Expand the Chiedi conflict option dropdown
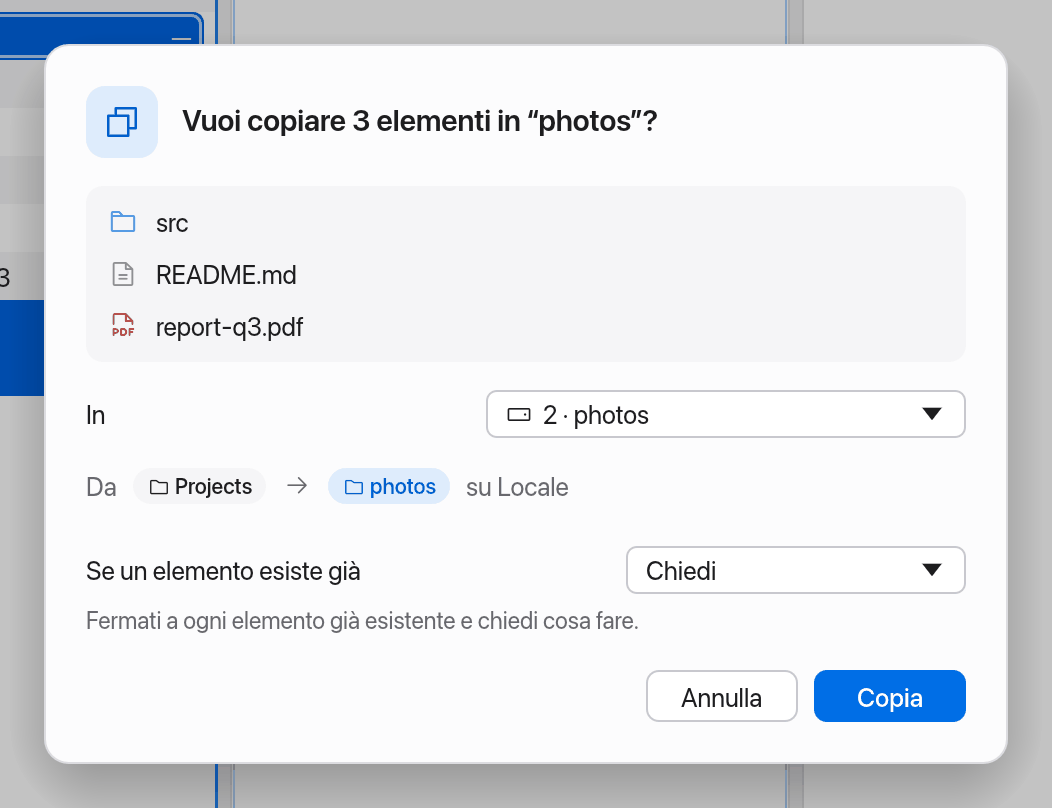This screenshot has width=1052, height=808. tap(796, 570)
